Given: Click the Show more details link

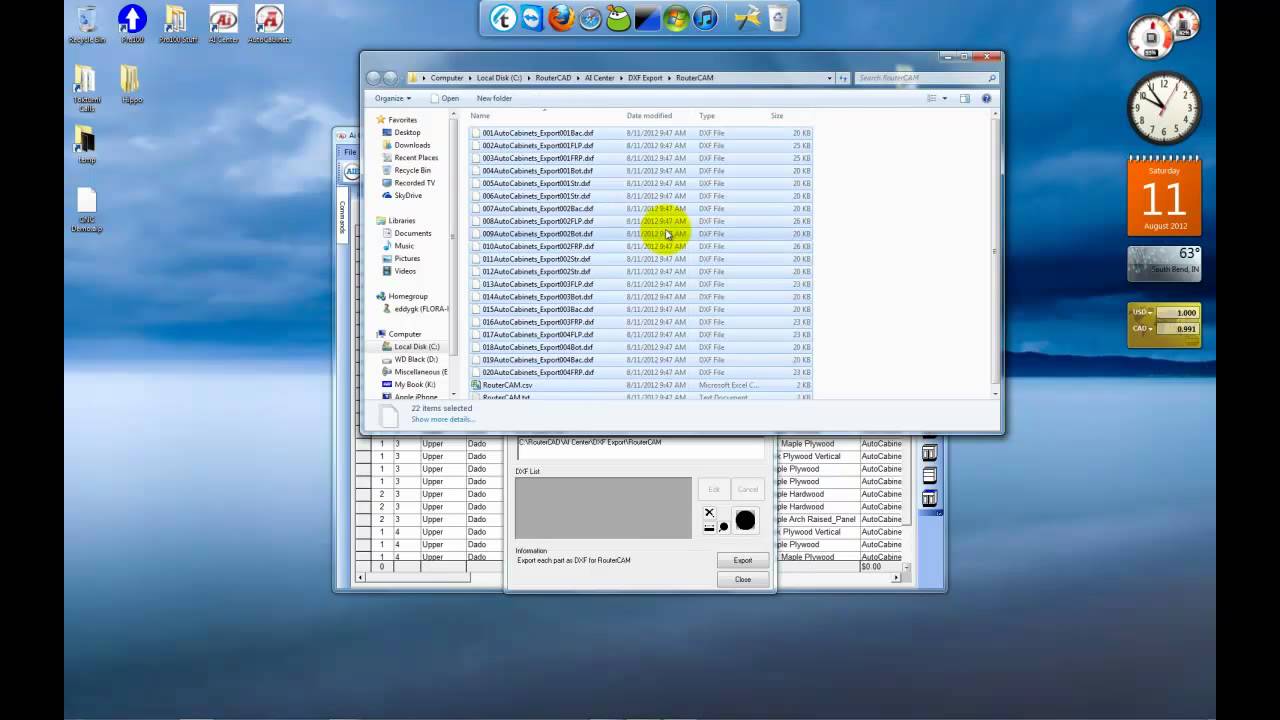Looking at the screenshot, I should 442,419.
